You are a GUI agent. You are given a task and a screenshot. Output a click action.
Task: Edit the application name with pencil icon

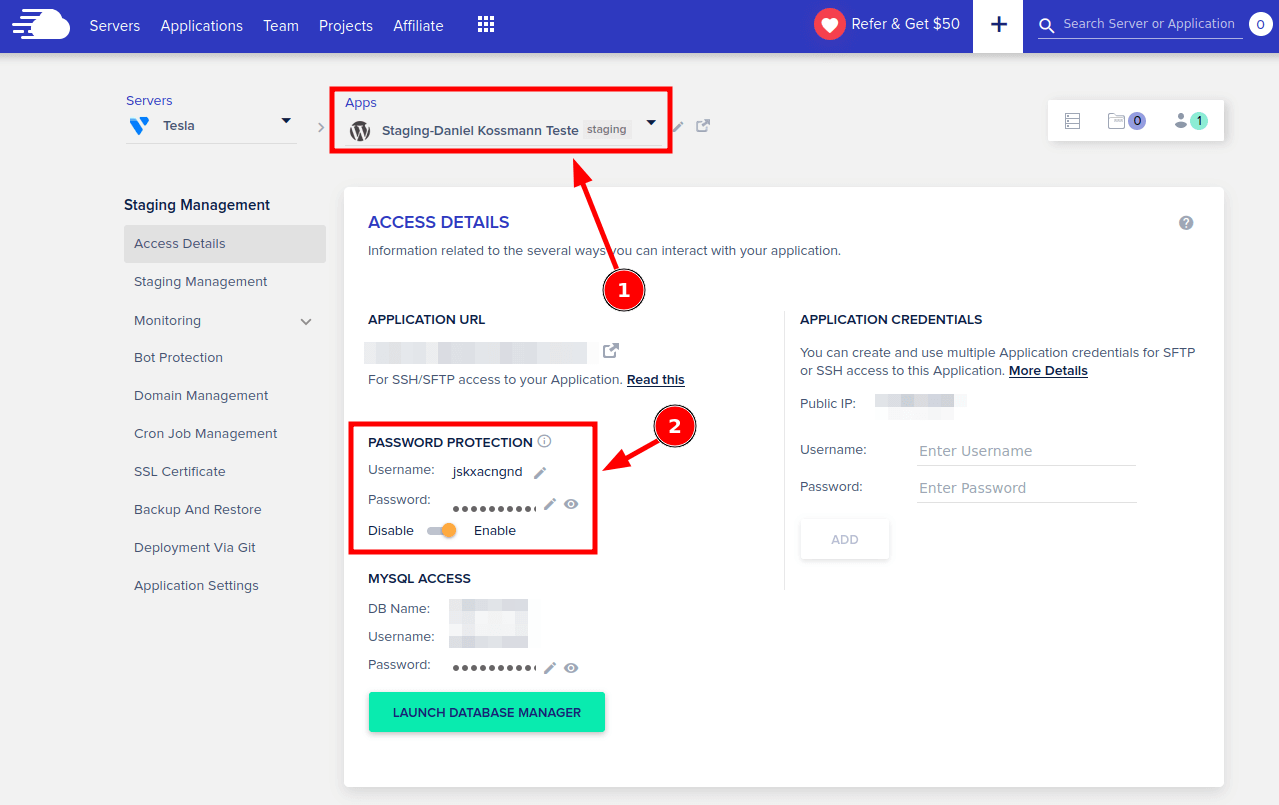click(x=678, y=126)
